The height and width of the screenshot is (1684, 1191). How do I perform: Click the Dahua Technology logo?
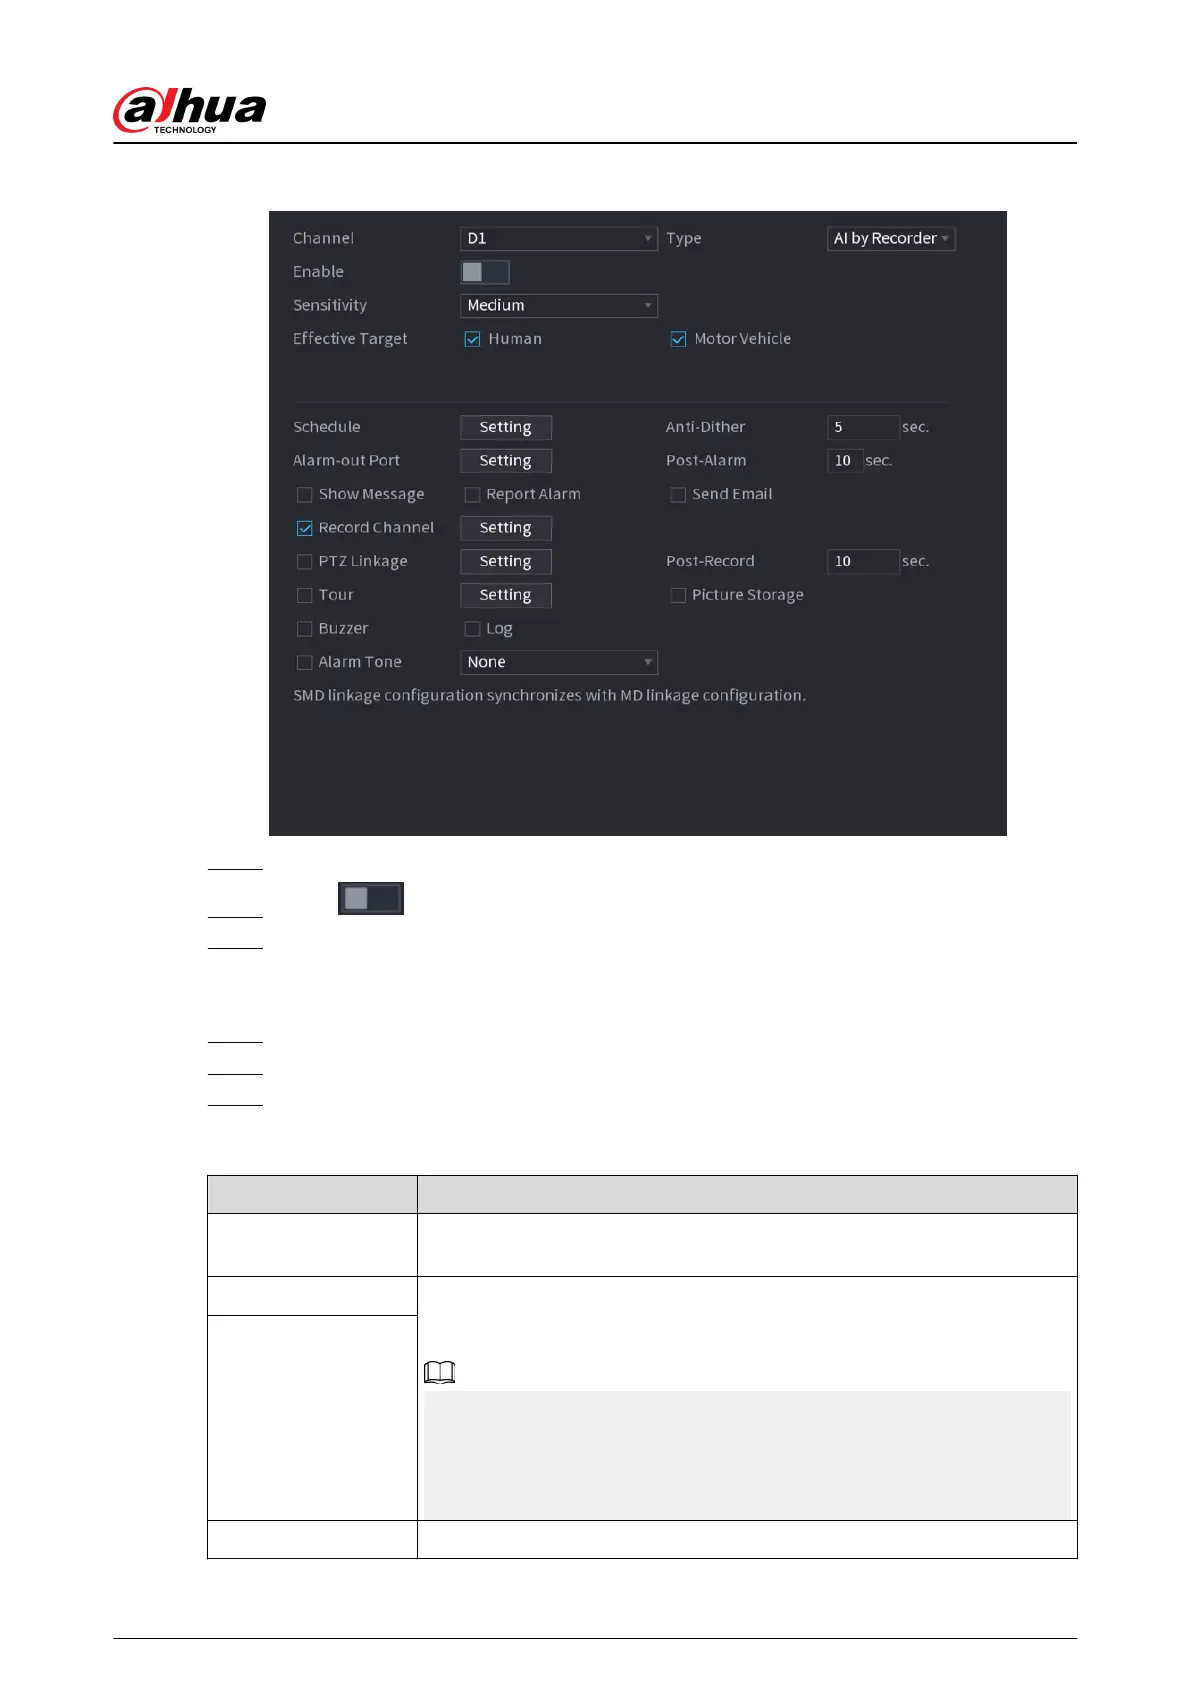(190, 110)
